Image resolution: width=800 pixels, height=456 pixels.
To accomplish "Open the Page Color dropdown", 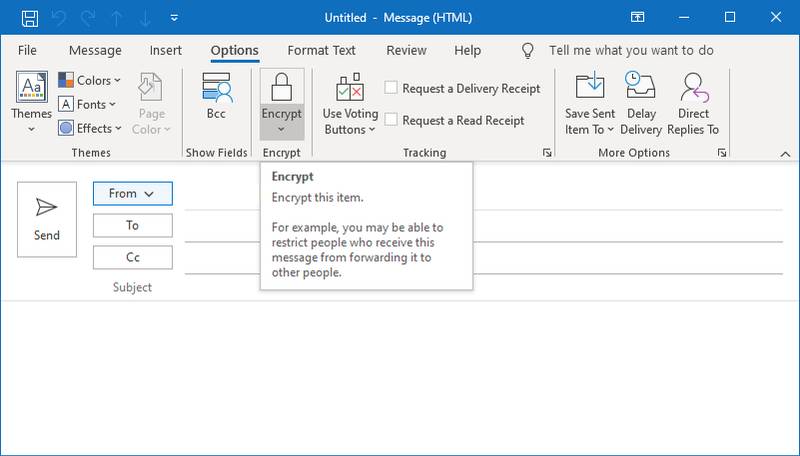I will 151,104.
